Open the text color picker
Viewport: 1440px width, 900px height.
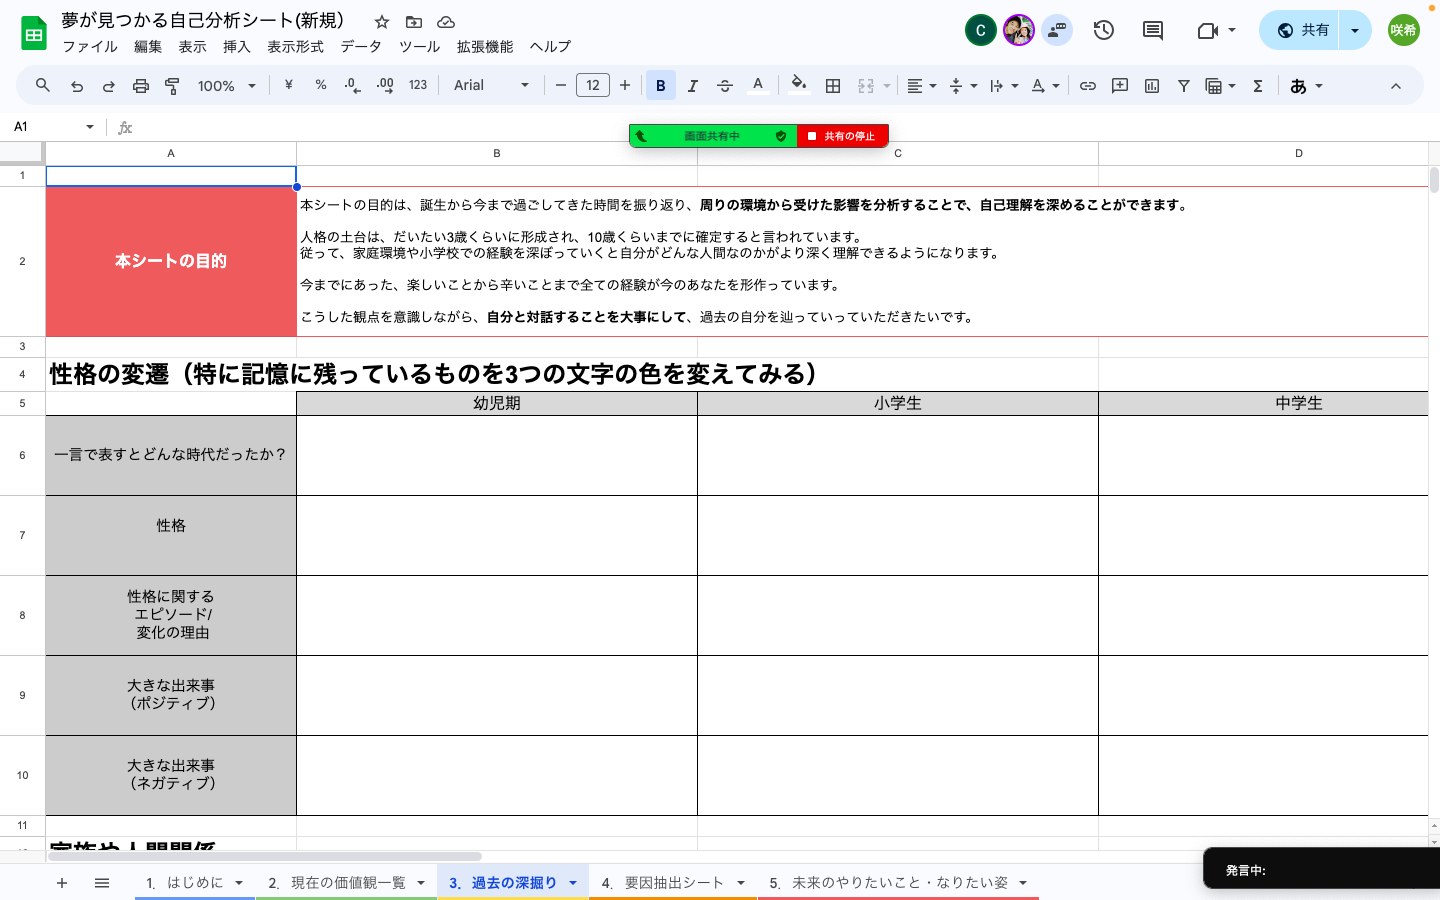coord(758,85)
